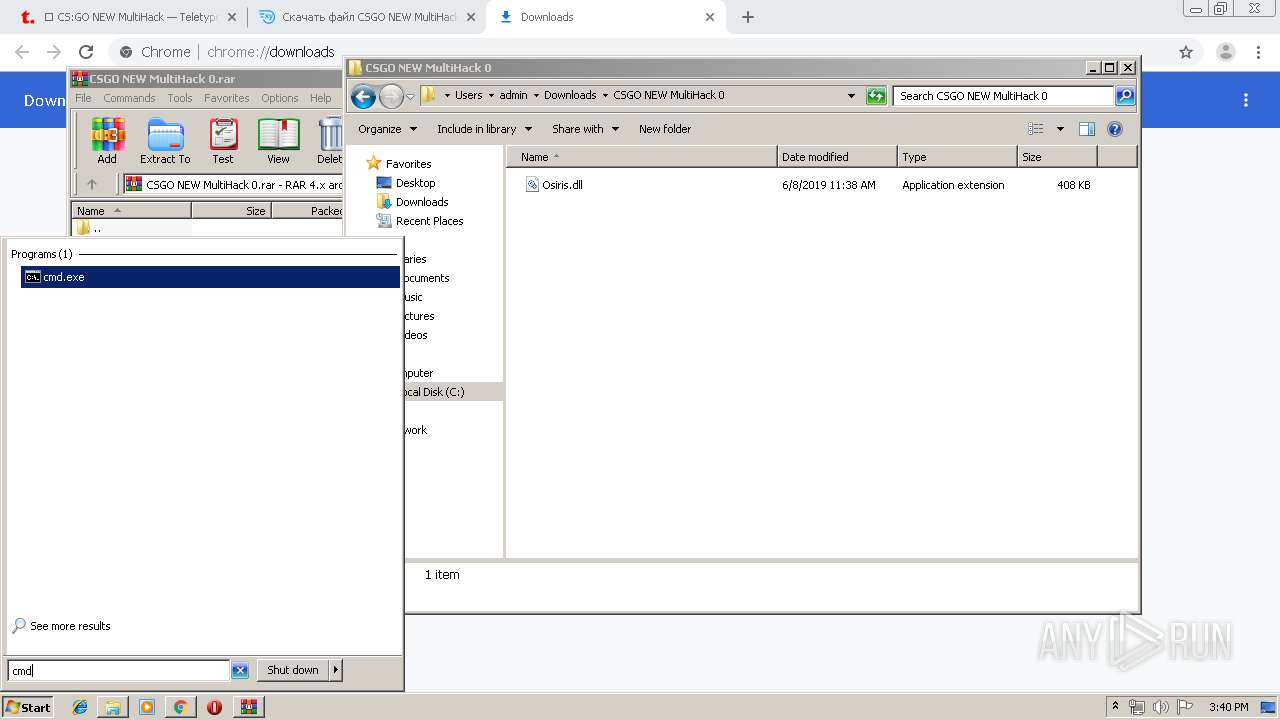The width and height of the screenshot is (1280, 720).
Task: Click the Start menu search input box
Action: [119, 670]
